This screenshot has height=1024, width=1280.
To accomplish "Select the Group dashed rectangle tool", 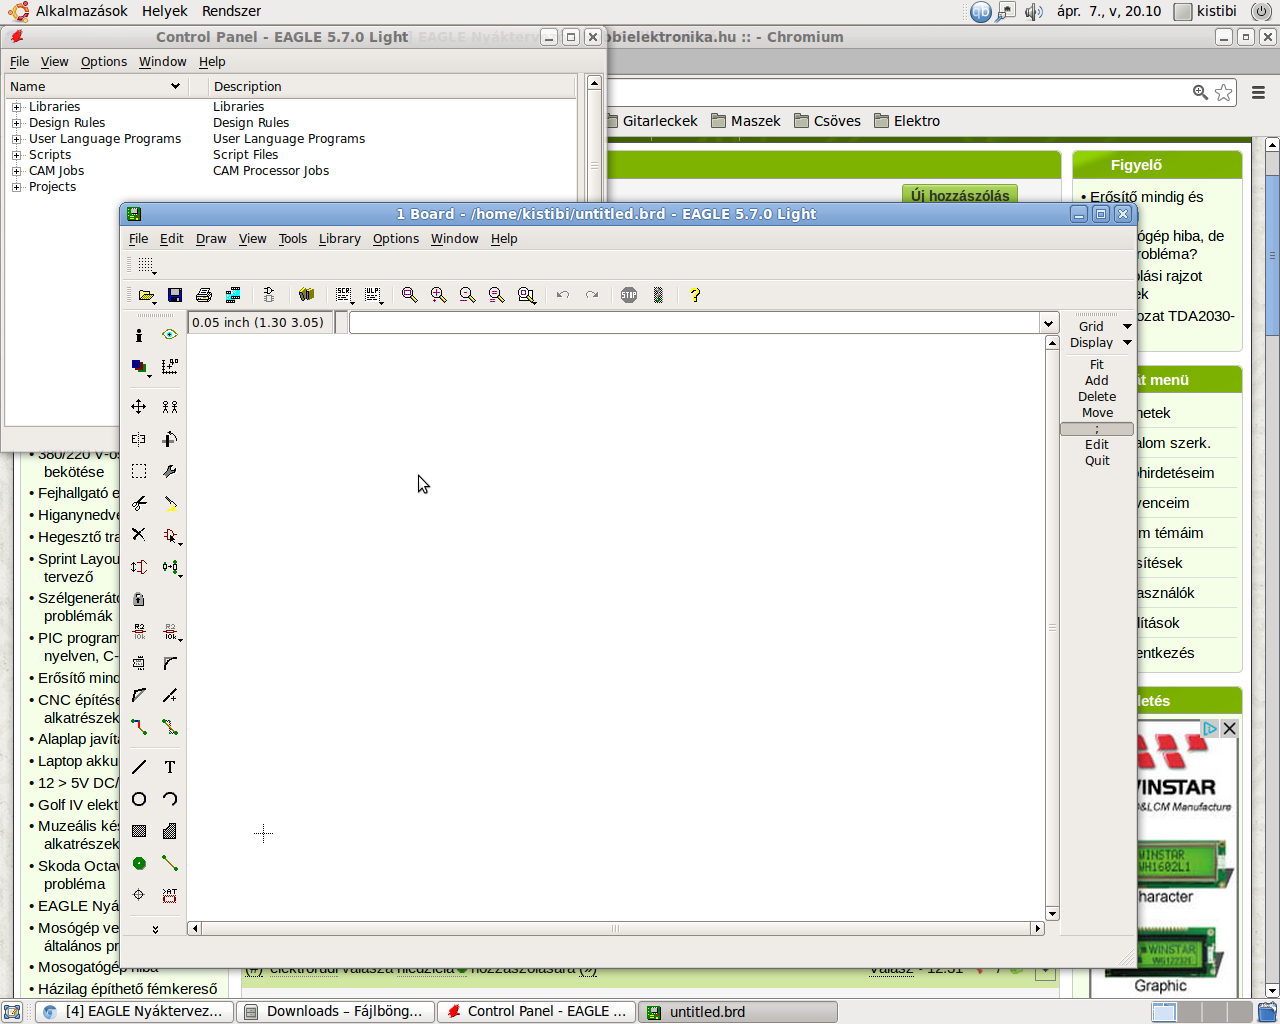I will pyautogui.click(x=139, y=471).
